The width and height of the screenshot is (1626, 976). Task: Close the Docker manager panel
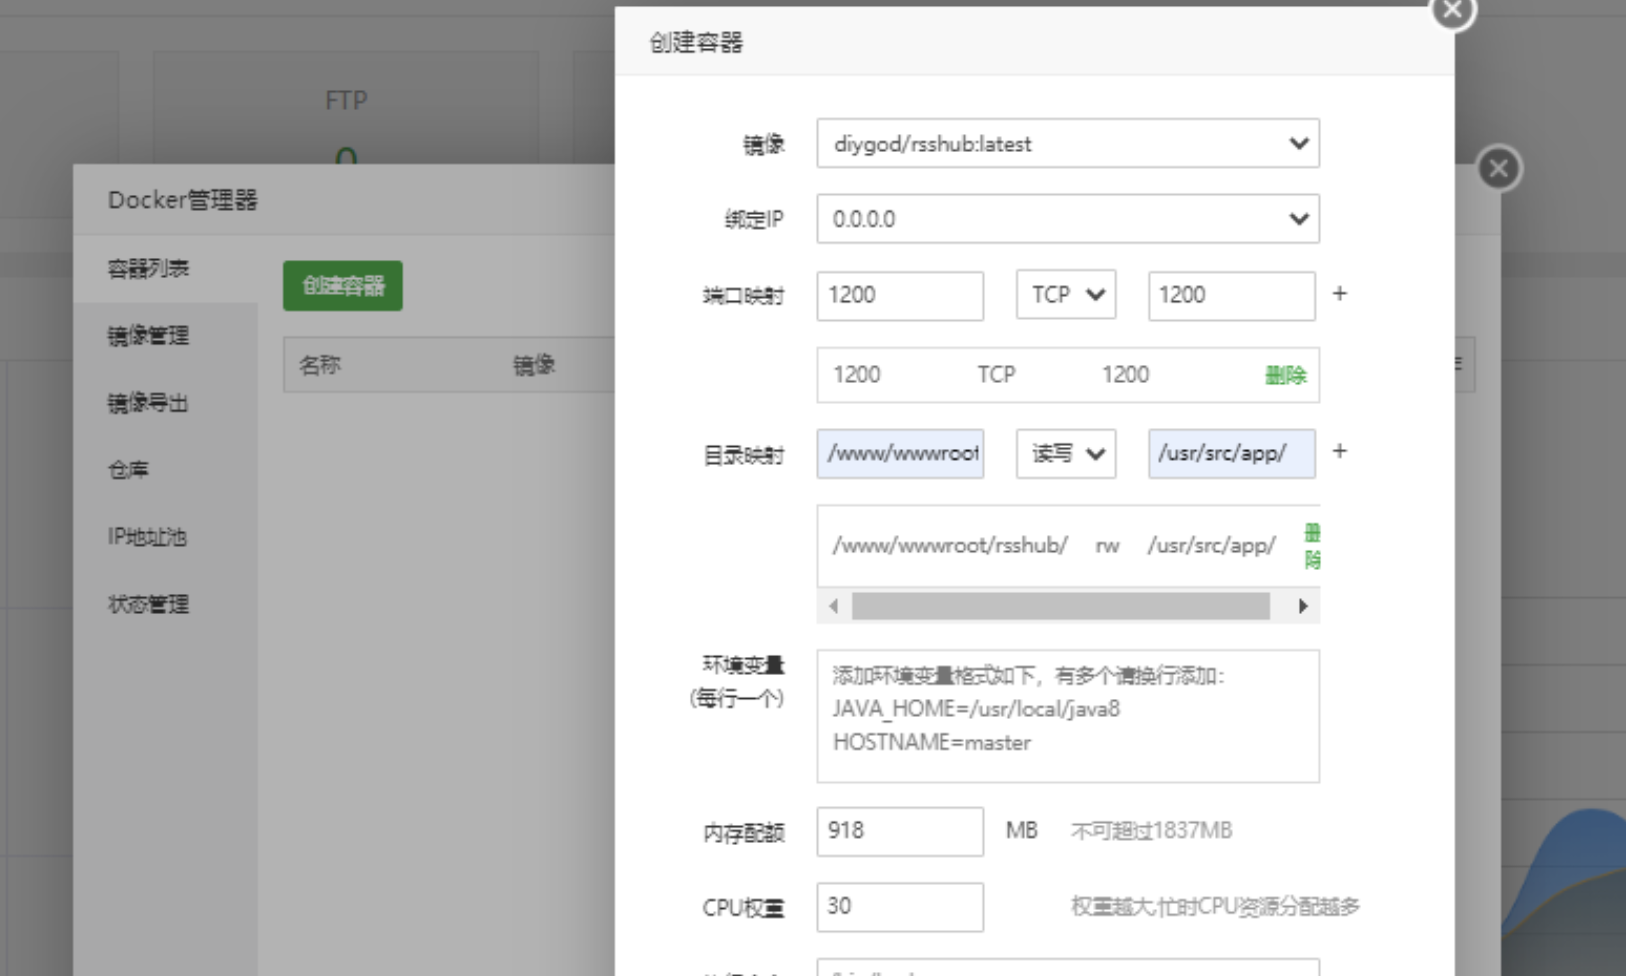1498,169
